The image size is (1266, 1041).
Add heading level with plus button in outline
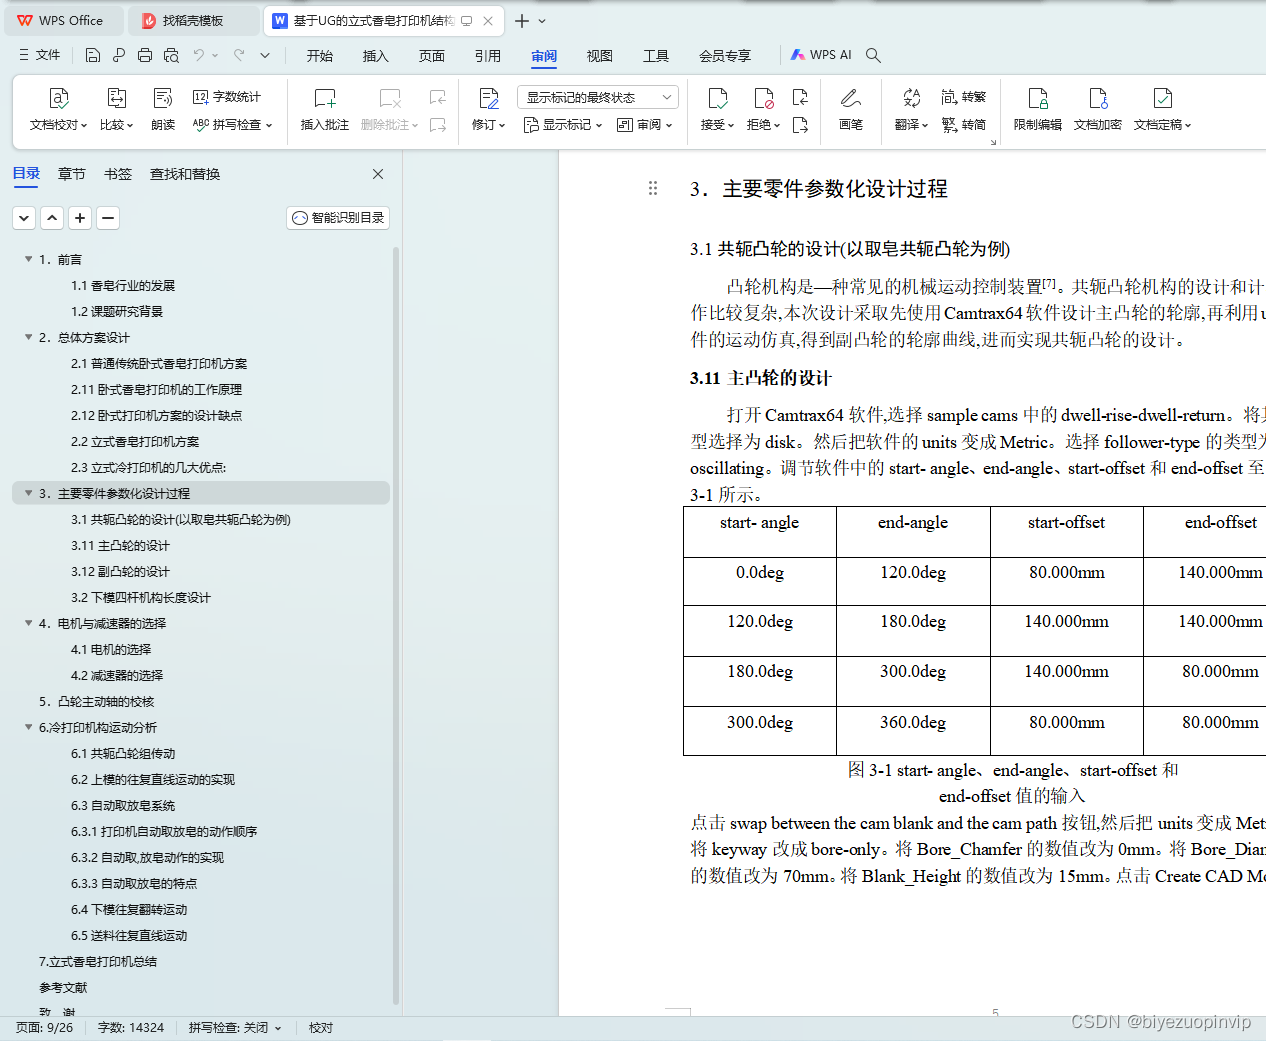coord(80,217)
